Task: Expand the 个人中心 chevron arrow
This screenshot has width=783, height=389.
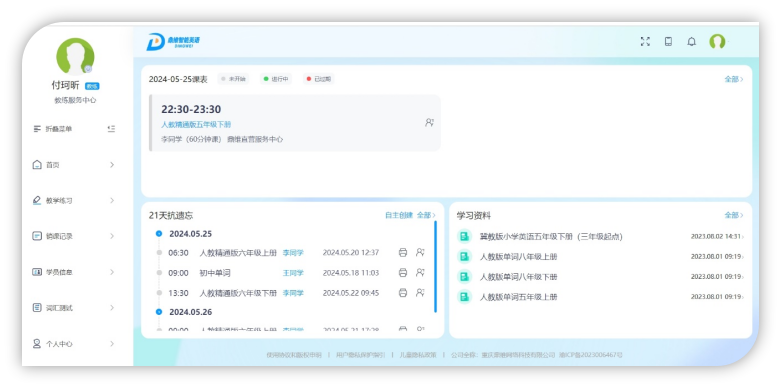Action: point(112,344)
